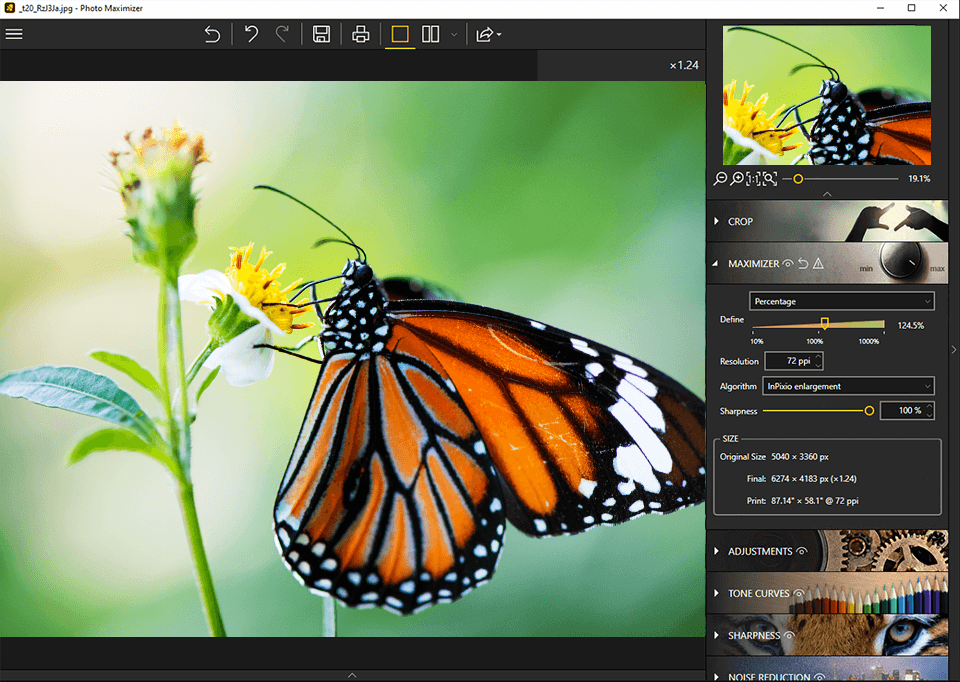960x682 pixels.
Task: Click the image preview thumbnail navigator
Action: click(x=827, y=94)
